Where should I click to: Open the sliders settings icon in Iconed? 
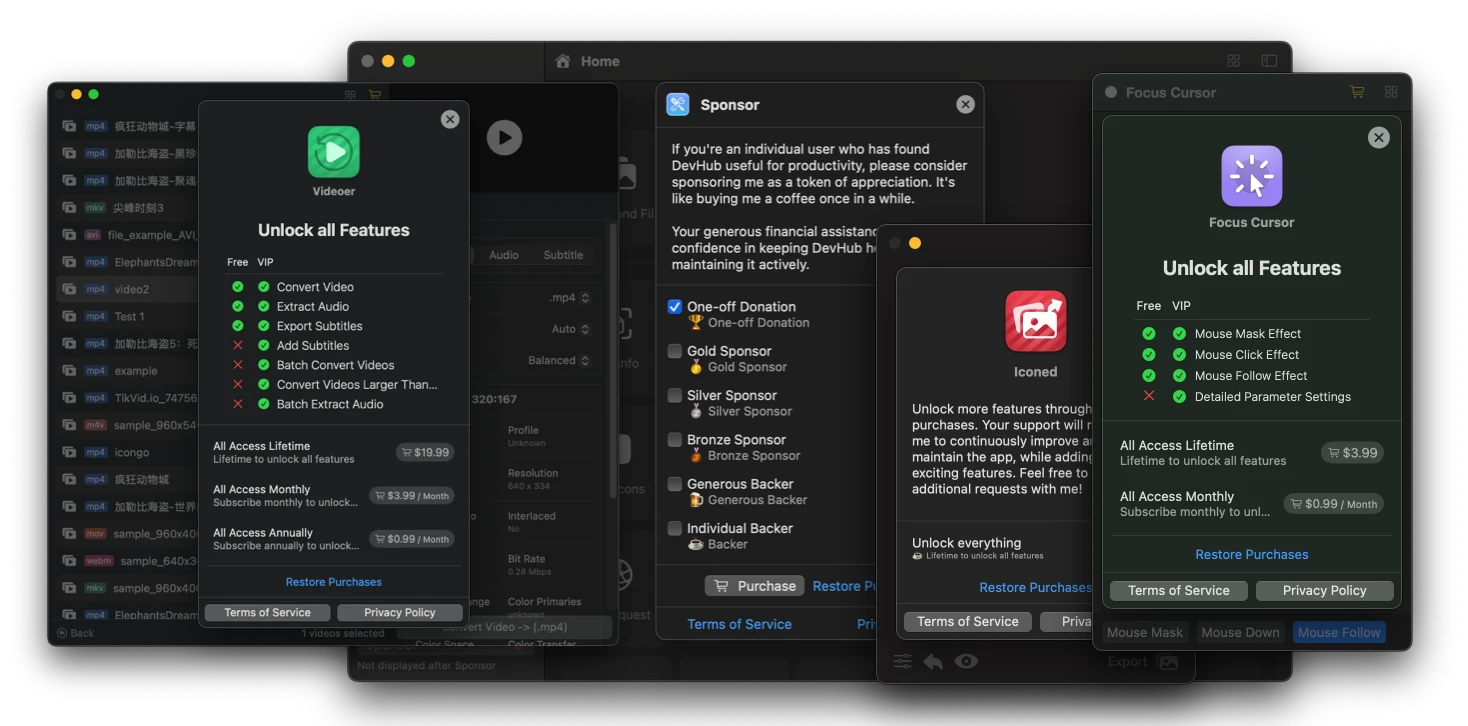903,661
